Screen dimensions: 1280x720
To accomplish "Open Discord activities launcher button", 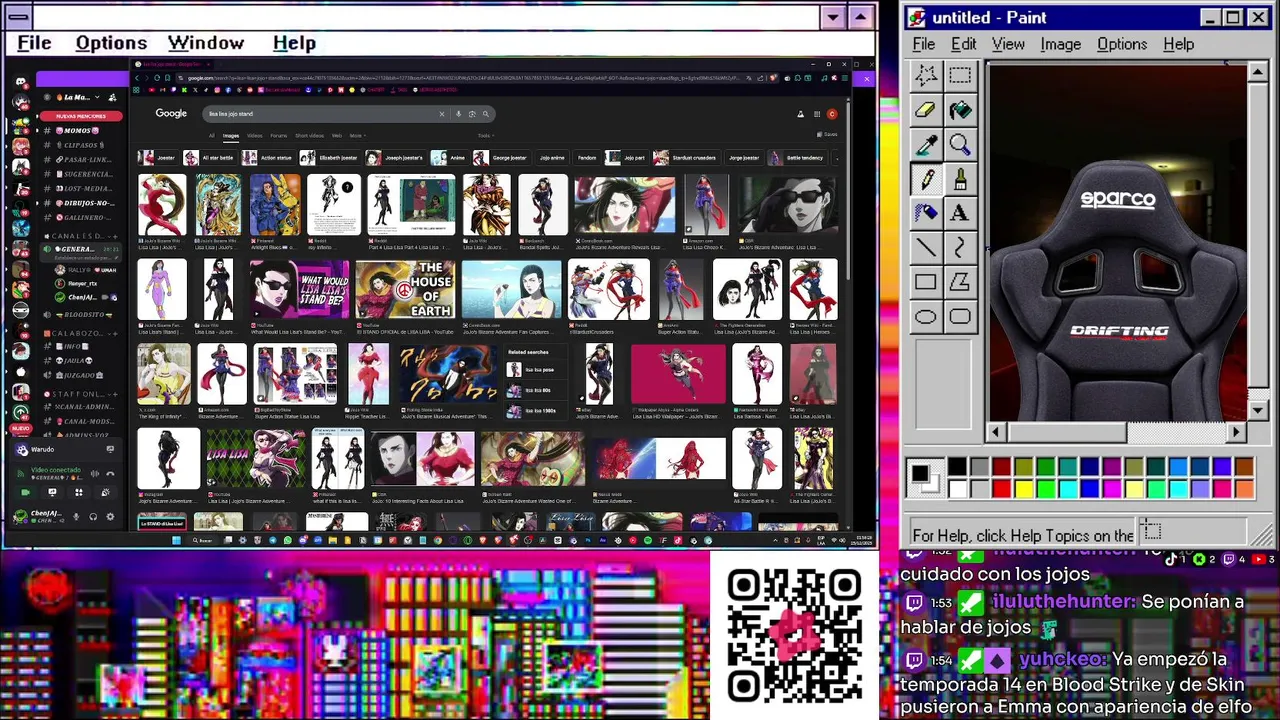I will coord(79,492).
